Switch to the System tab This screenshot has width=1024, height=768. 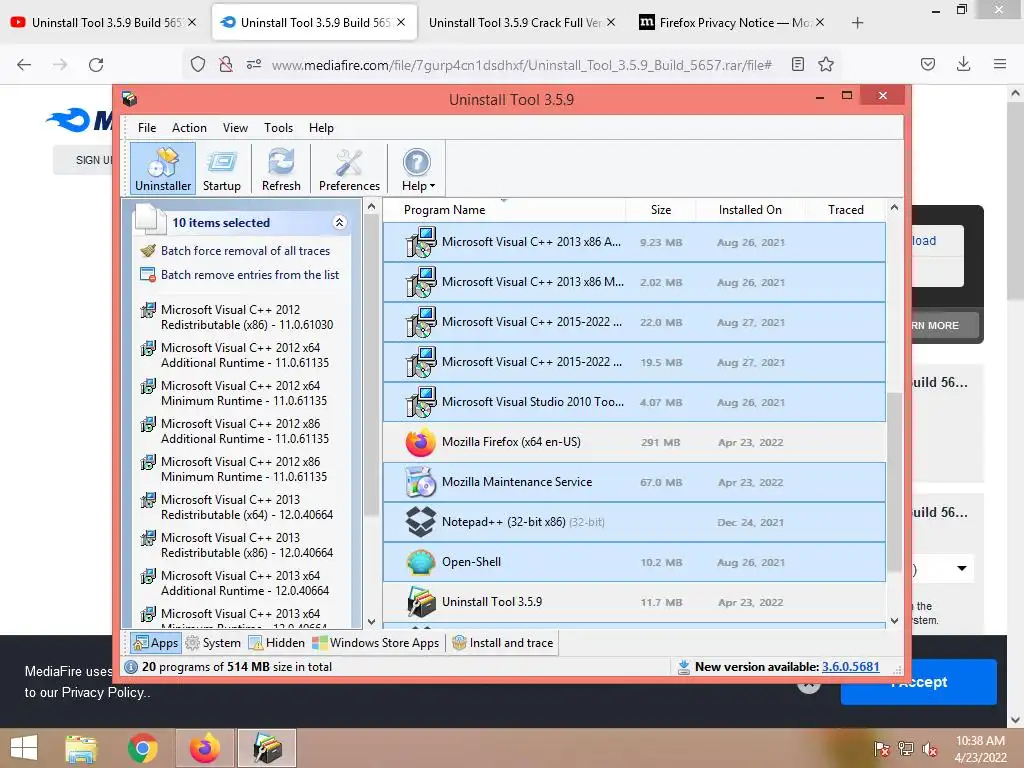click(213, 643)
